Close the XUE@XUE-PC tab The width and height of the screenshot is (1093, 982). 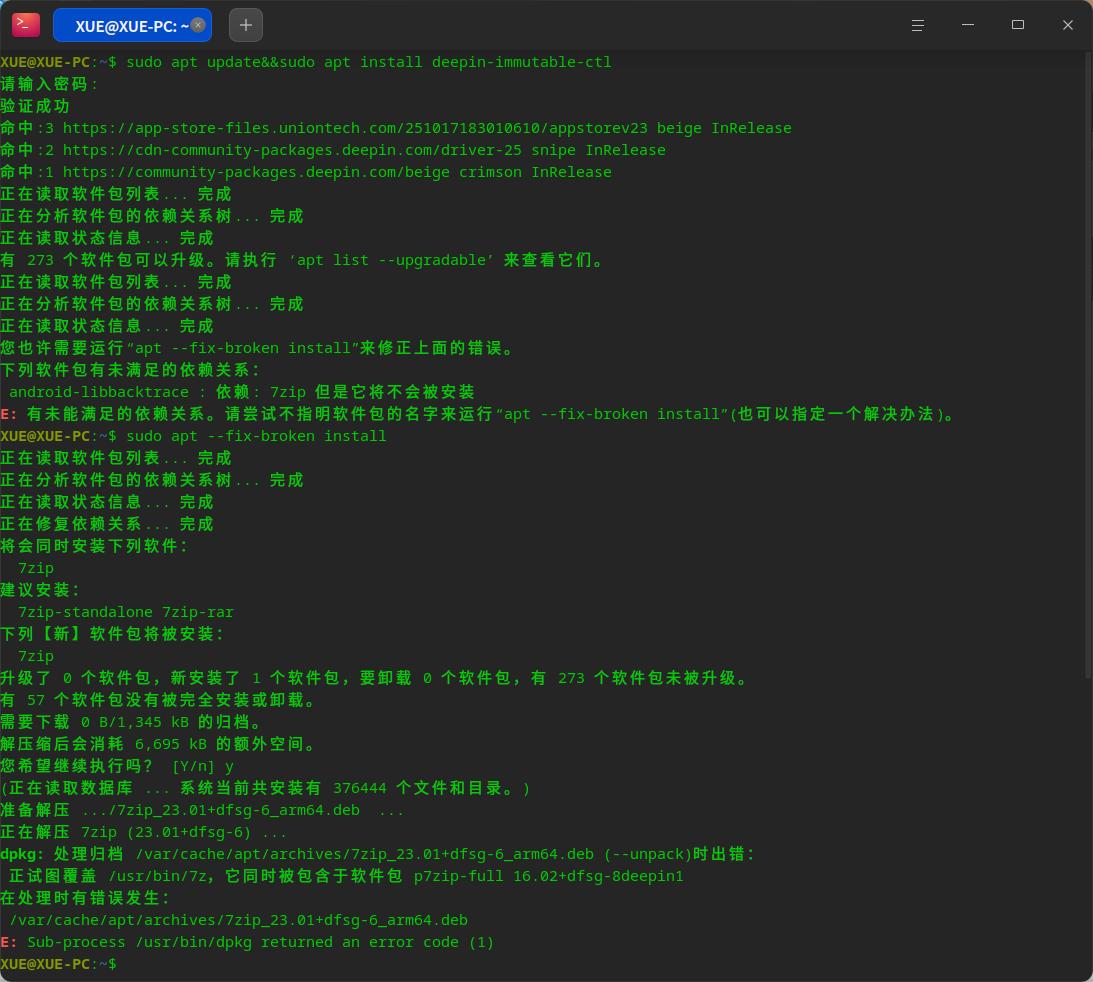click(198, 25)
